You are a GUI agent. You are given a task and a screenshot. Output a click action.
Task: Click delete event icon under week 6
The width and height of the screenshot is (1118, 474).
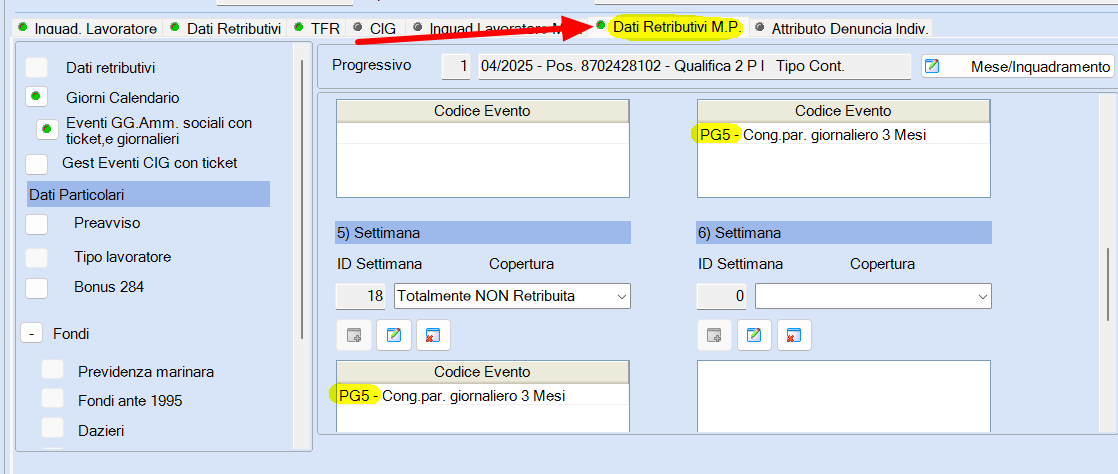coord(794,335)
